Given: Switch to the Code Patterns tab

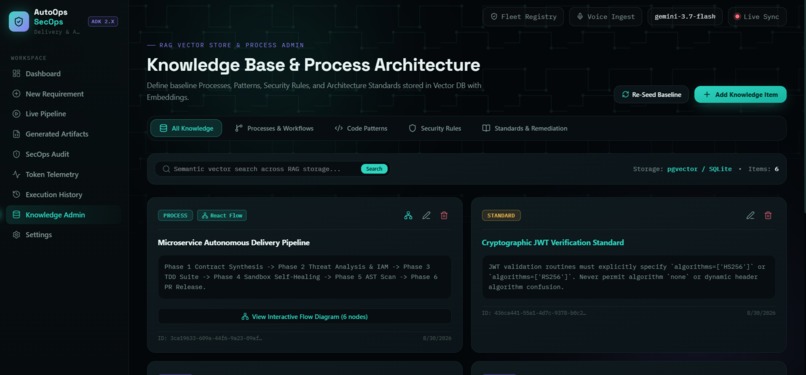Looking at the screenshot, I should coord(361,128).
